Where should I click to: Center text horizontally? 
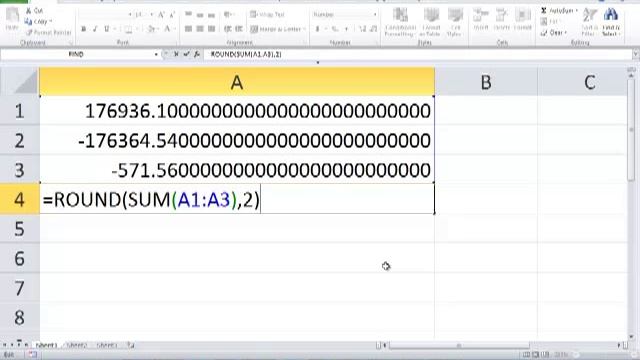pos(200,29)
